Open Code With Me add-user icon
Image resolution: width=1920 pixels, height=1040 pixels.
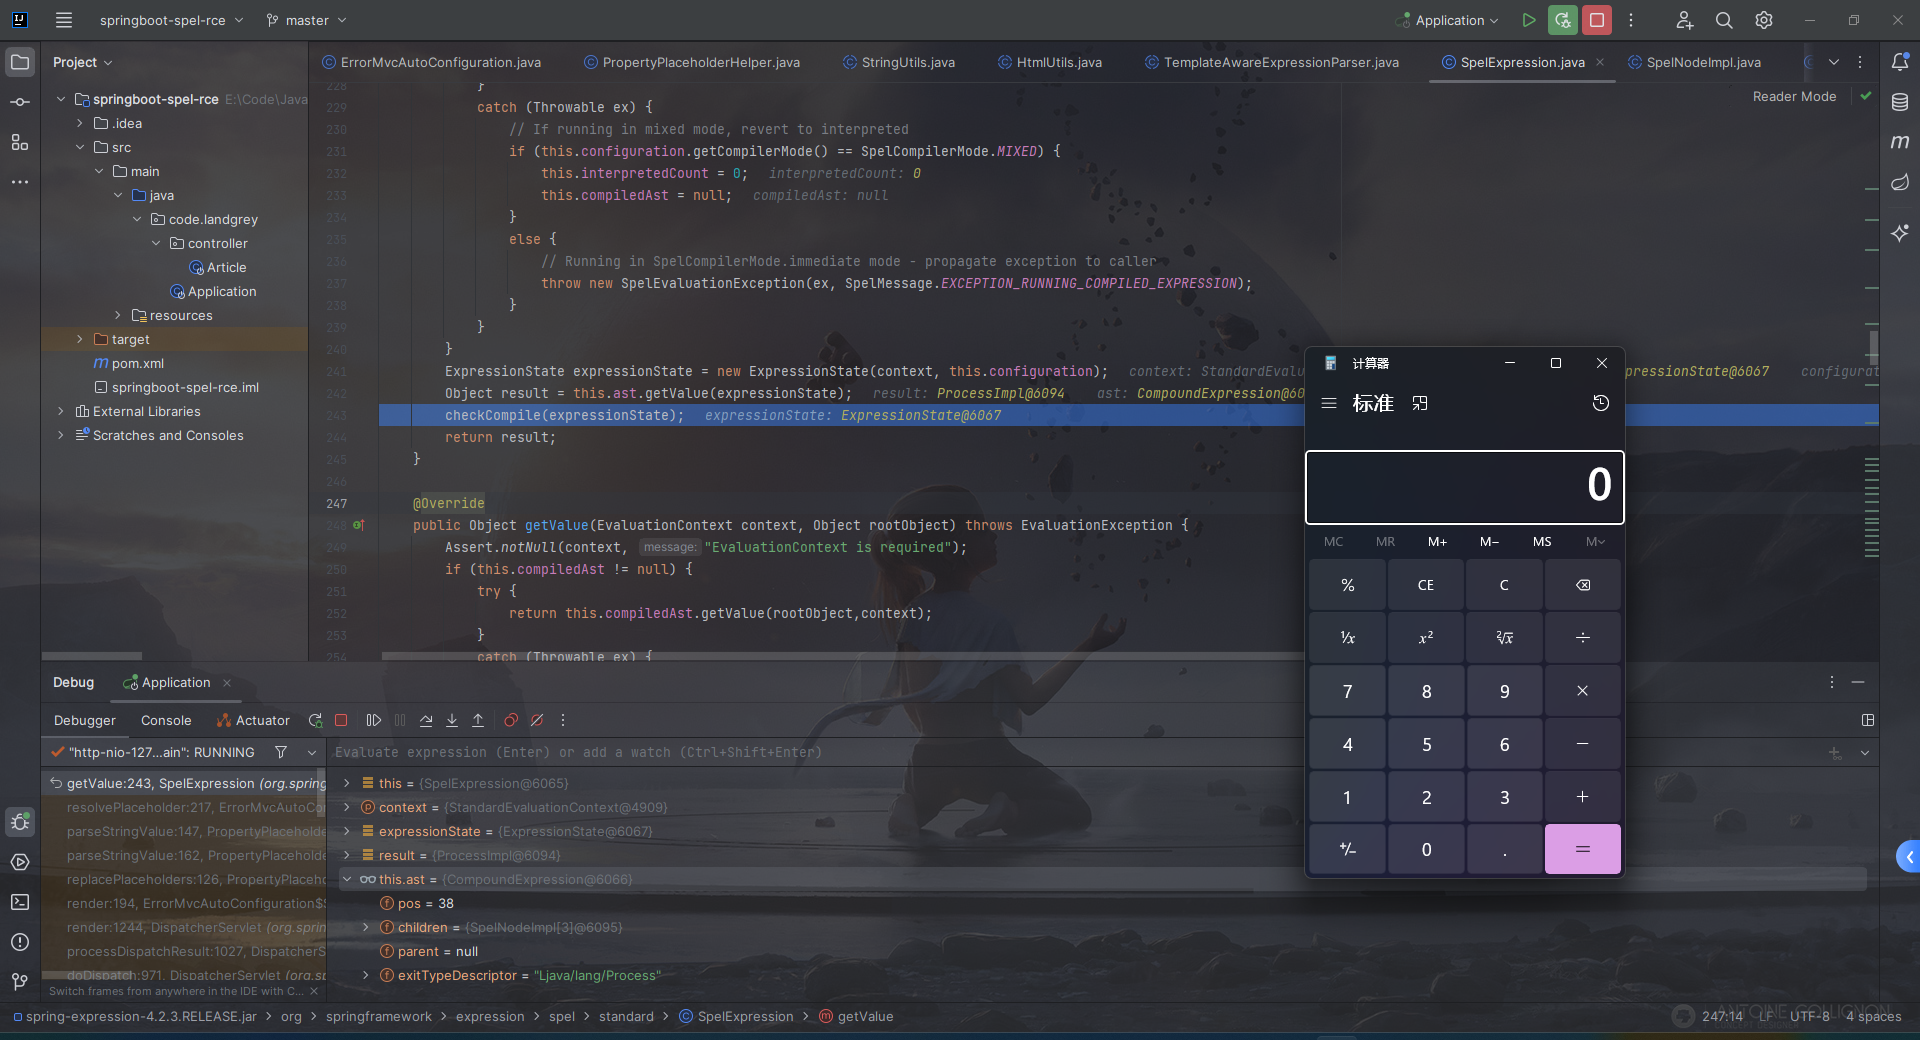(1685, 20)
